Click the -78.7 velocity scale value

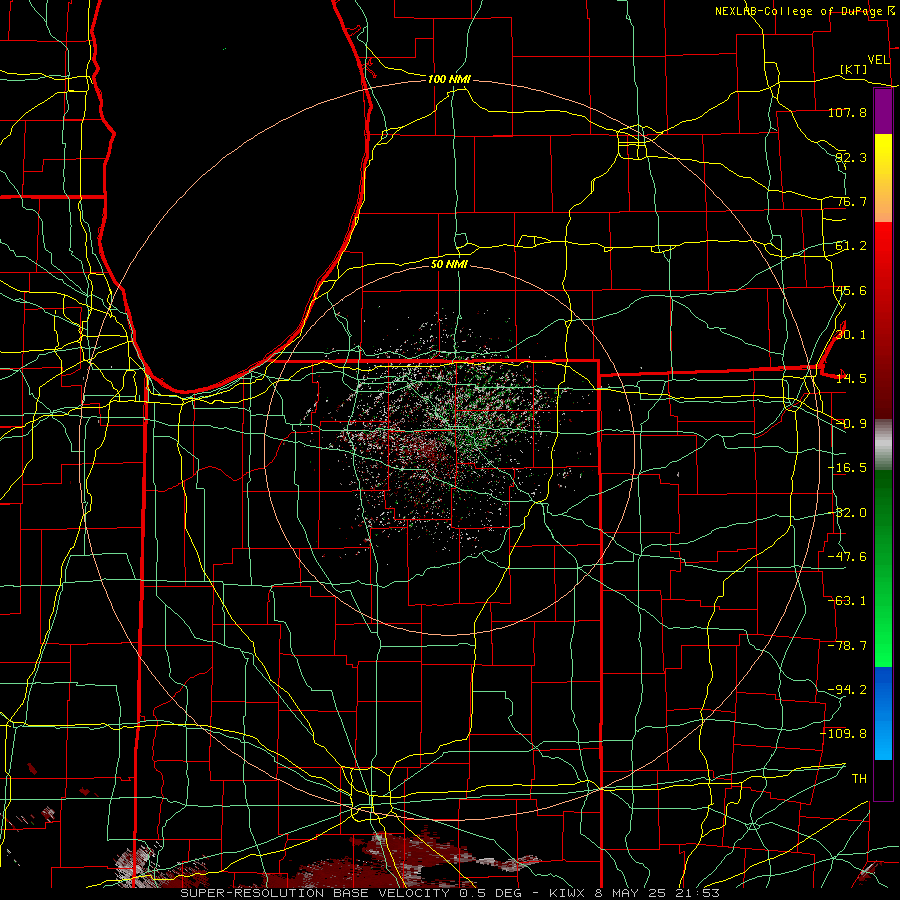tap(847, 646)
